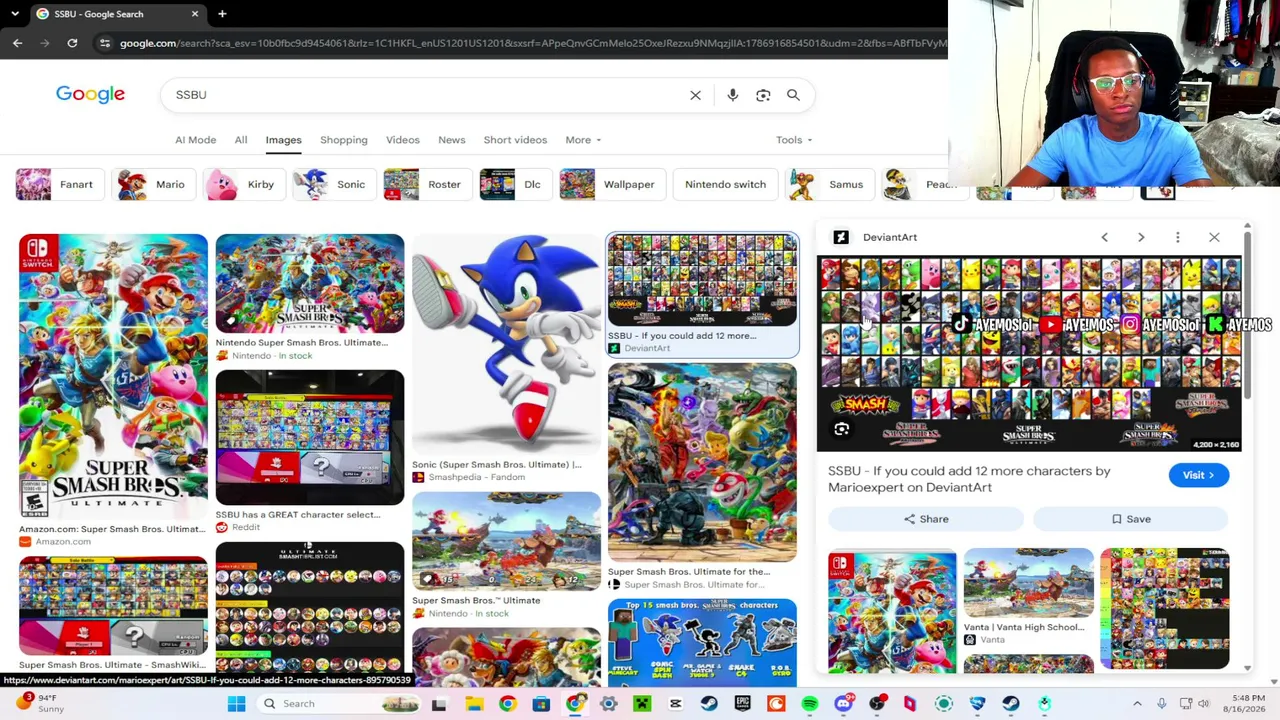Apply the Sonic filter chip

[334, 184]
